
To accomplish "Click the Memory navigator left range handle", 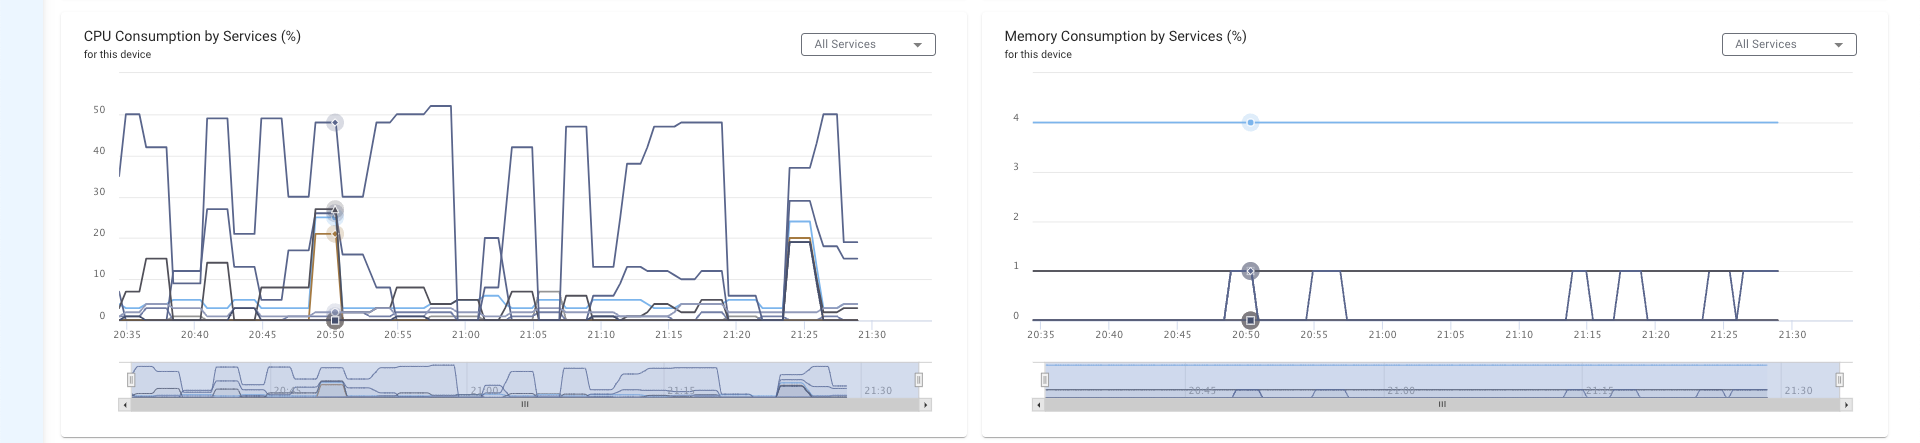I will [x=1044, y=380].
